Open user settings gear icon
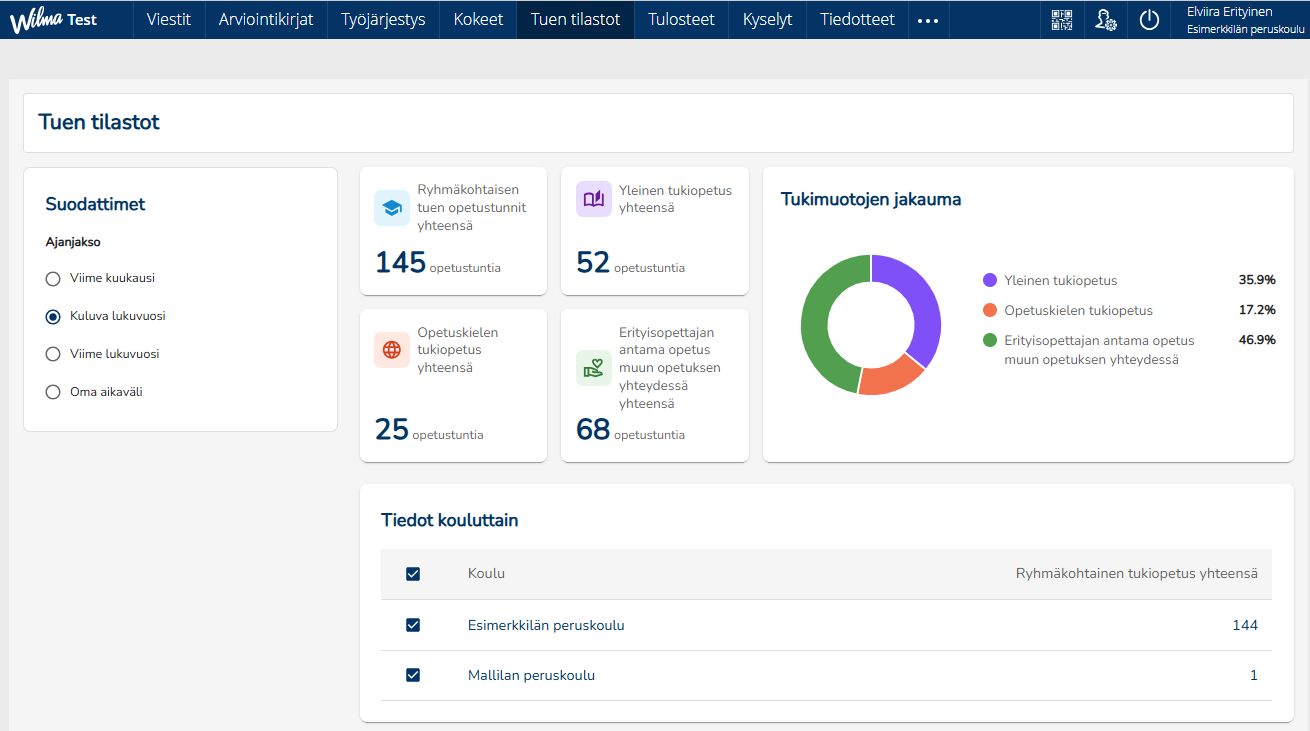Image resolution: width=1310 pixels, height=731 pixels. tap(1105, 20)
